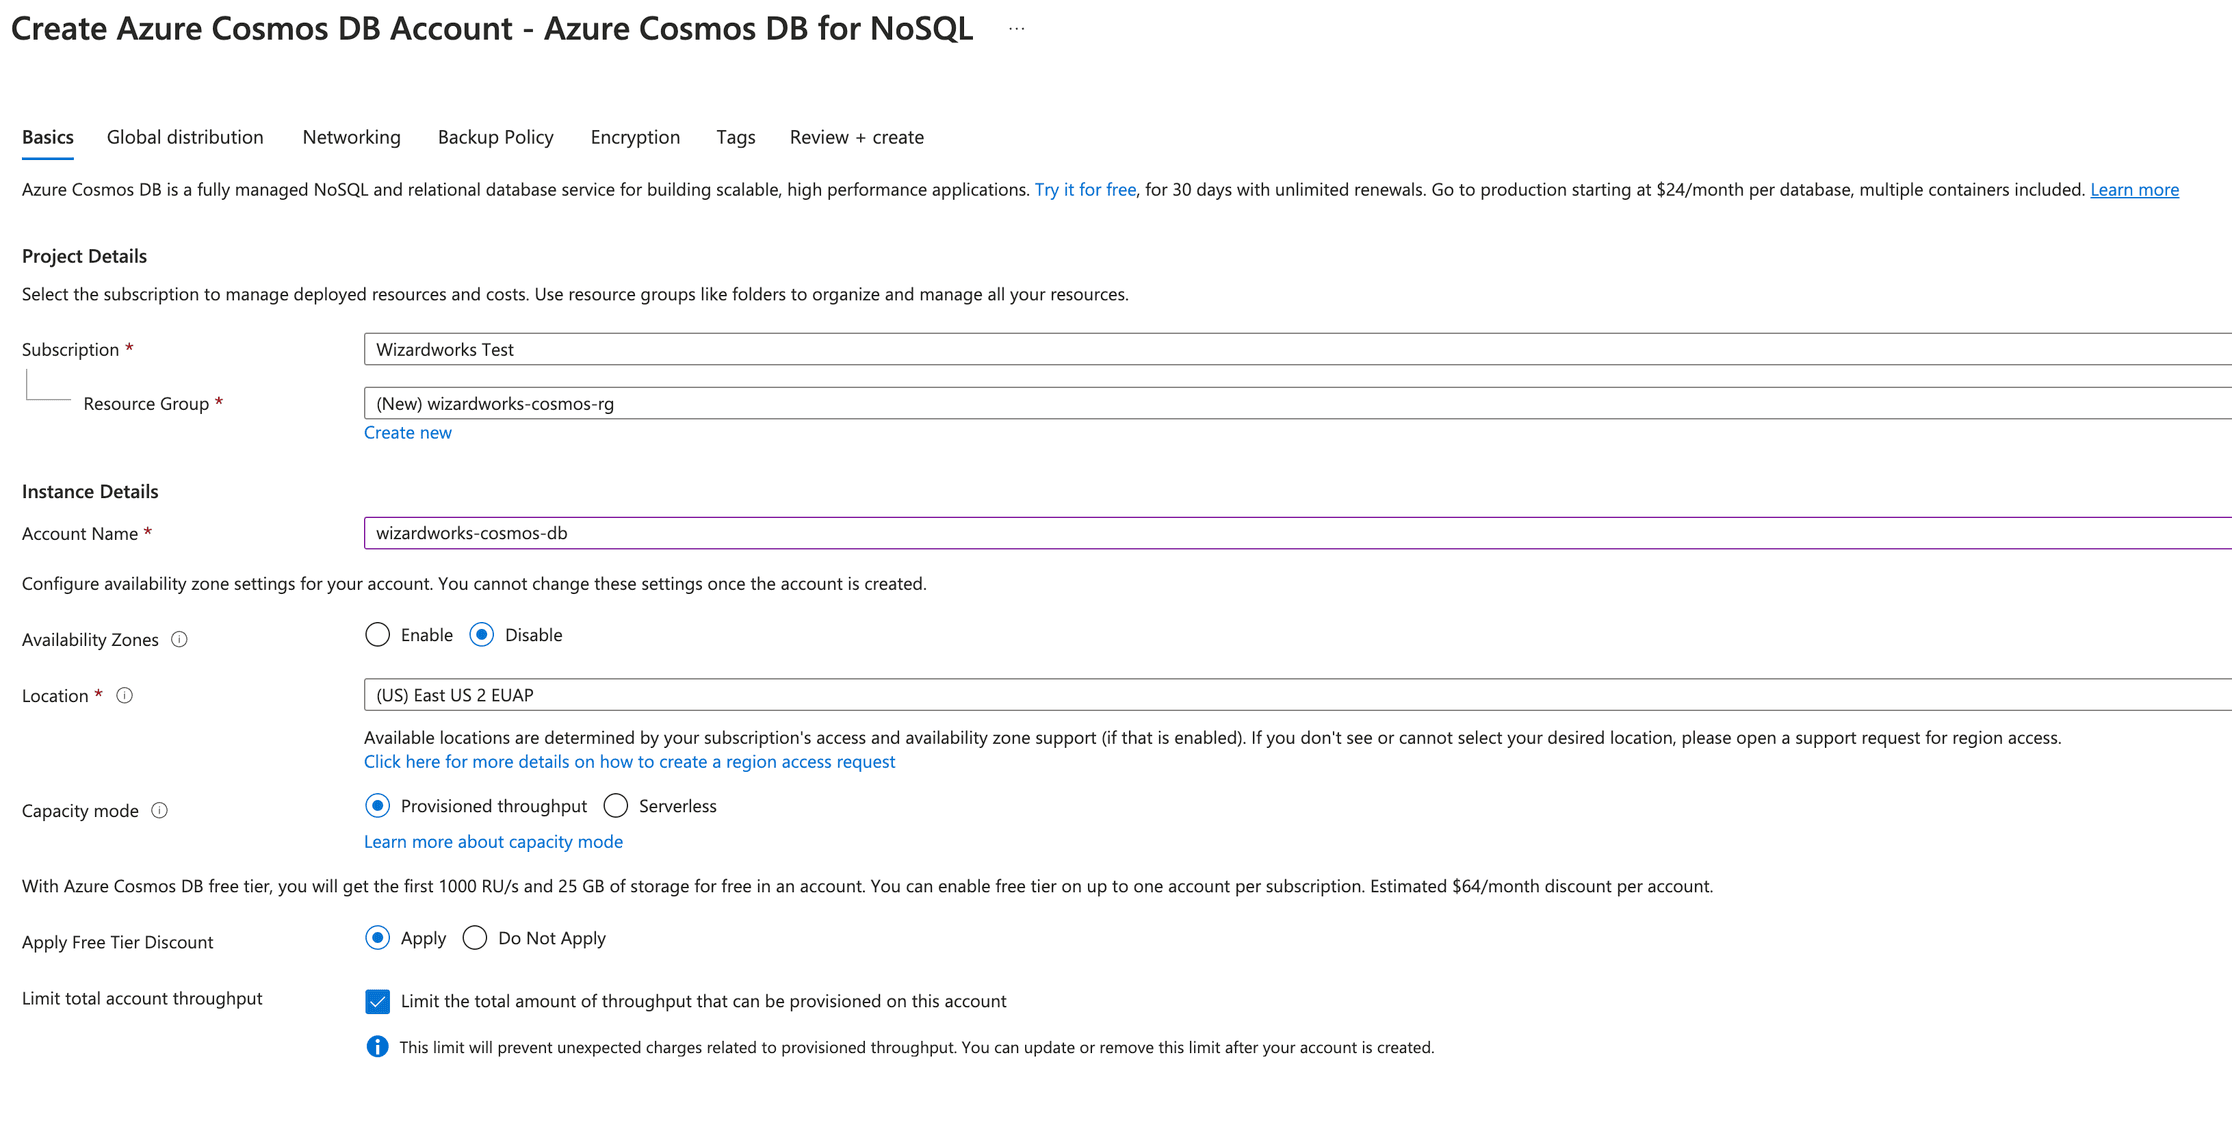2232x1125 pixels.
Task: Open the Backup Policy tab
Action: point(495,137)
